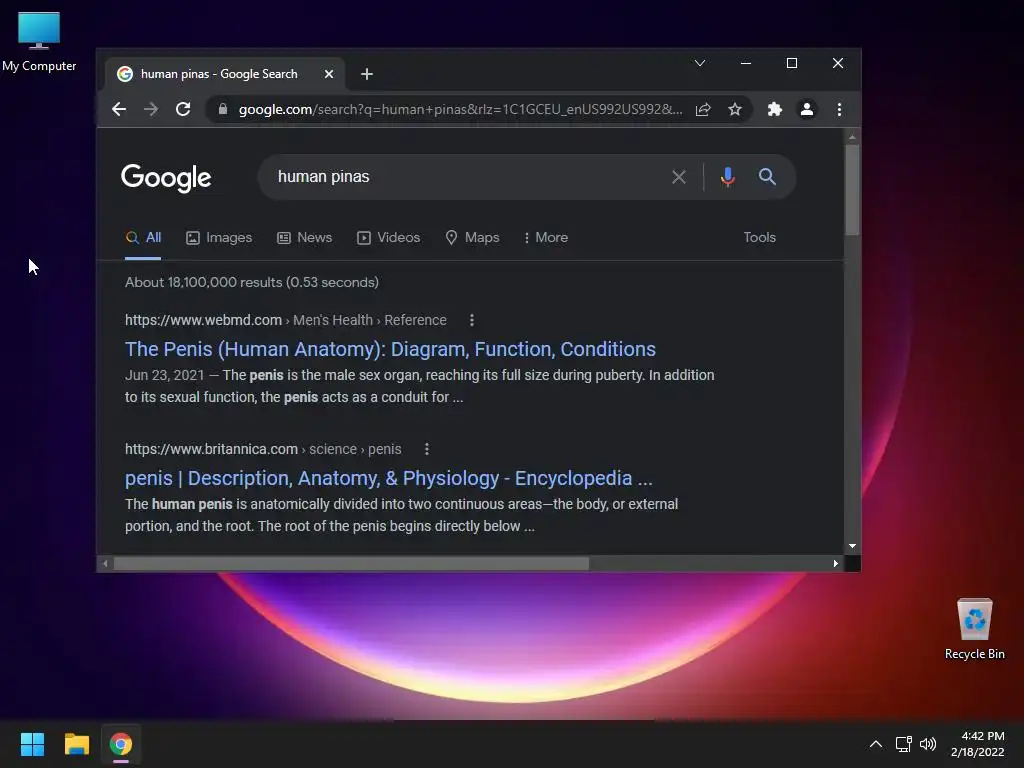Open the Chrome Extensions puzzle menu
This screenshot has width=1024, height=768.
click(x=775, y=109)
